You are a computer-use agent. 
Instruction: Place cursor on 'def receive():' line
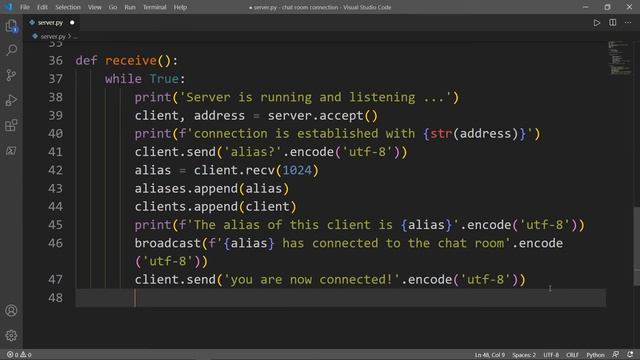point(127,60)
